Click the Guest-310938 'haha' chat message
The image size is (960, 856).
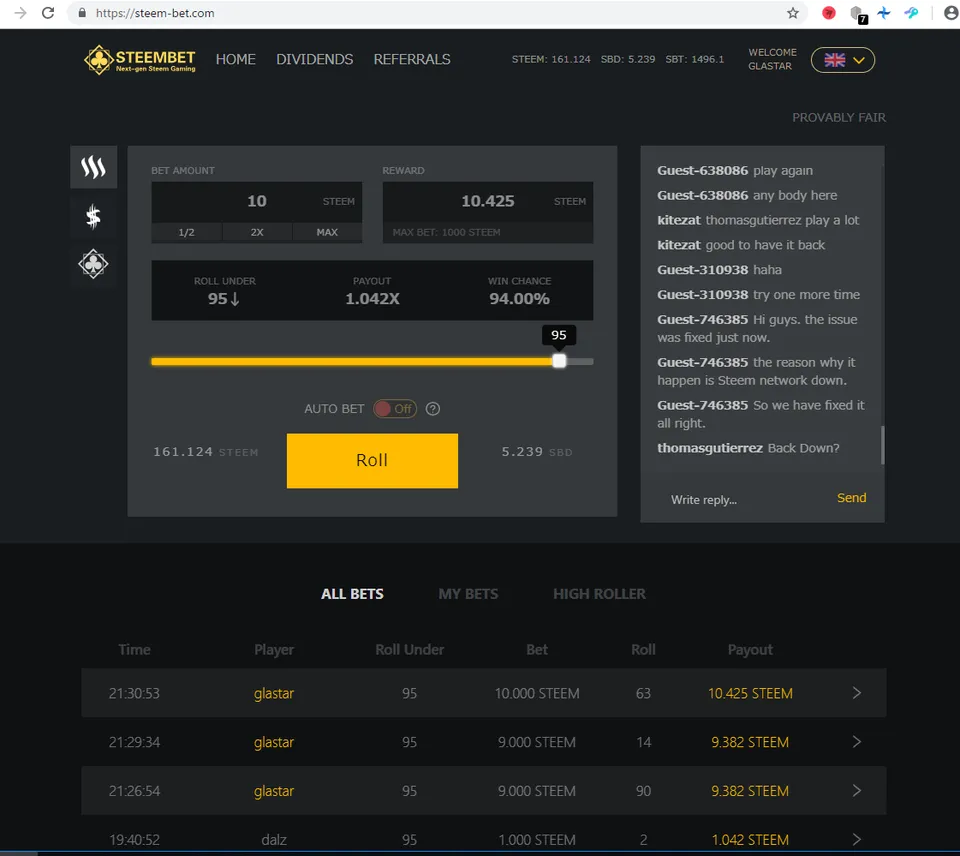719,270
